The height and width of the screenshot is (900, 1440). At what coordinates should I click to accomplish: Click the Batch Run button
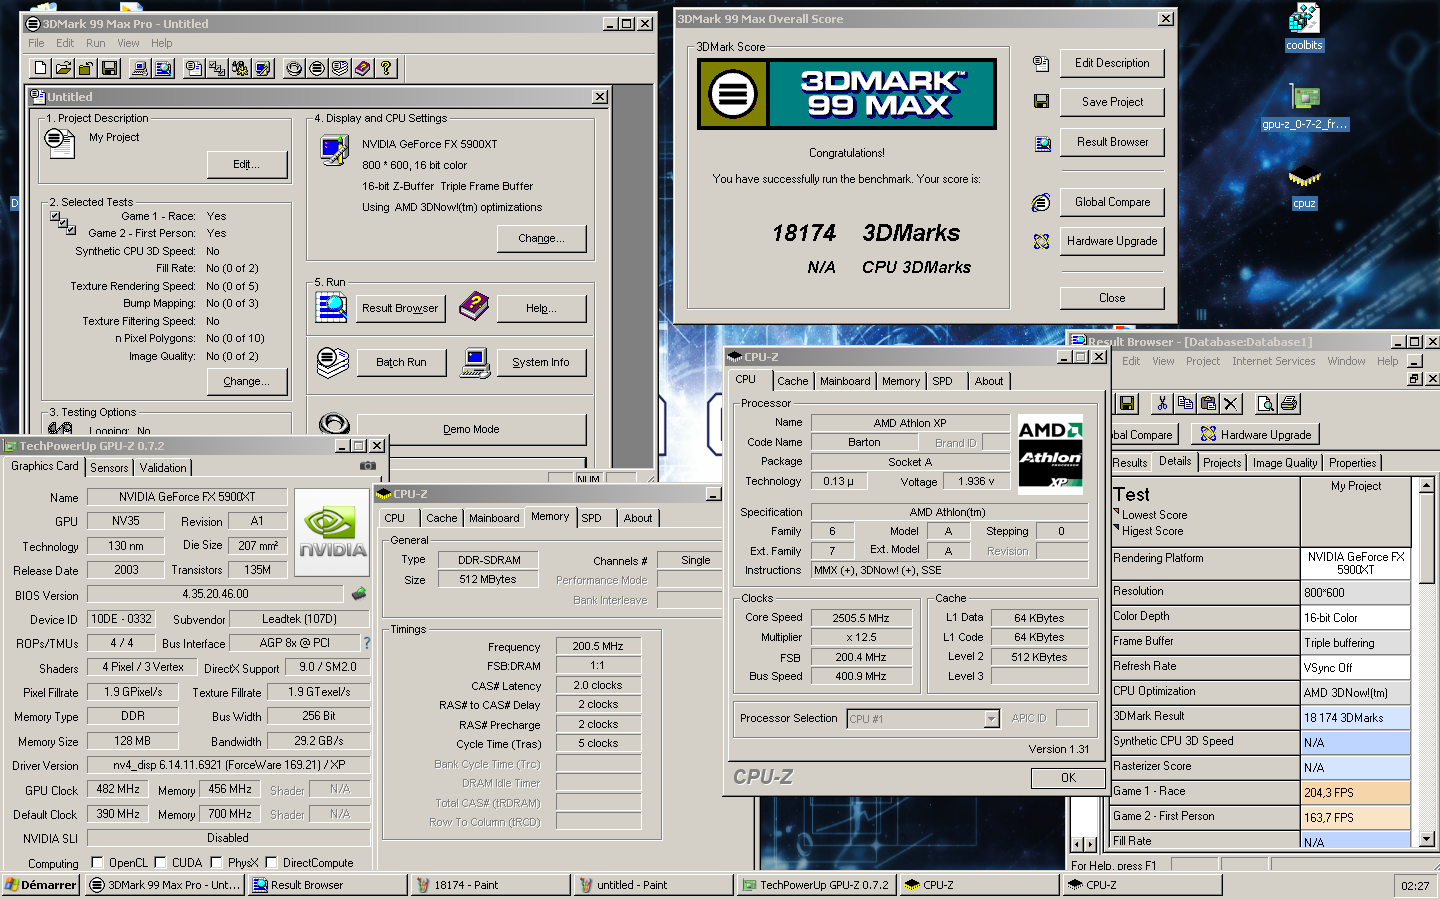pos(401,362)
